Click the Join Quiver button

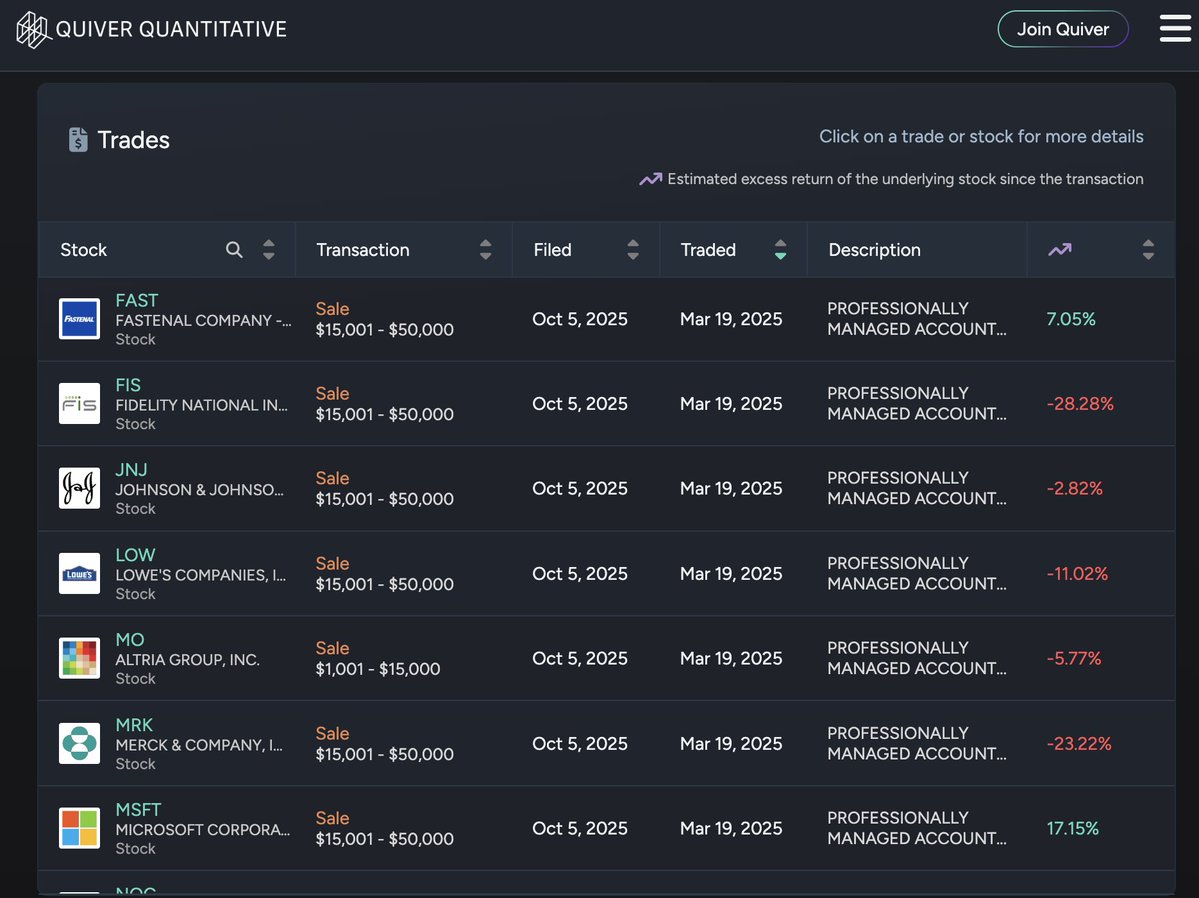(1063, 29)
